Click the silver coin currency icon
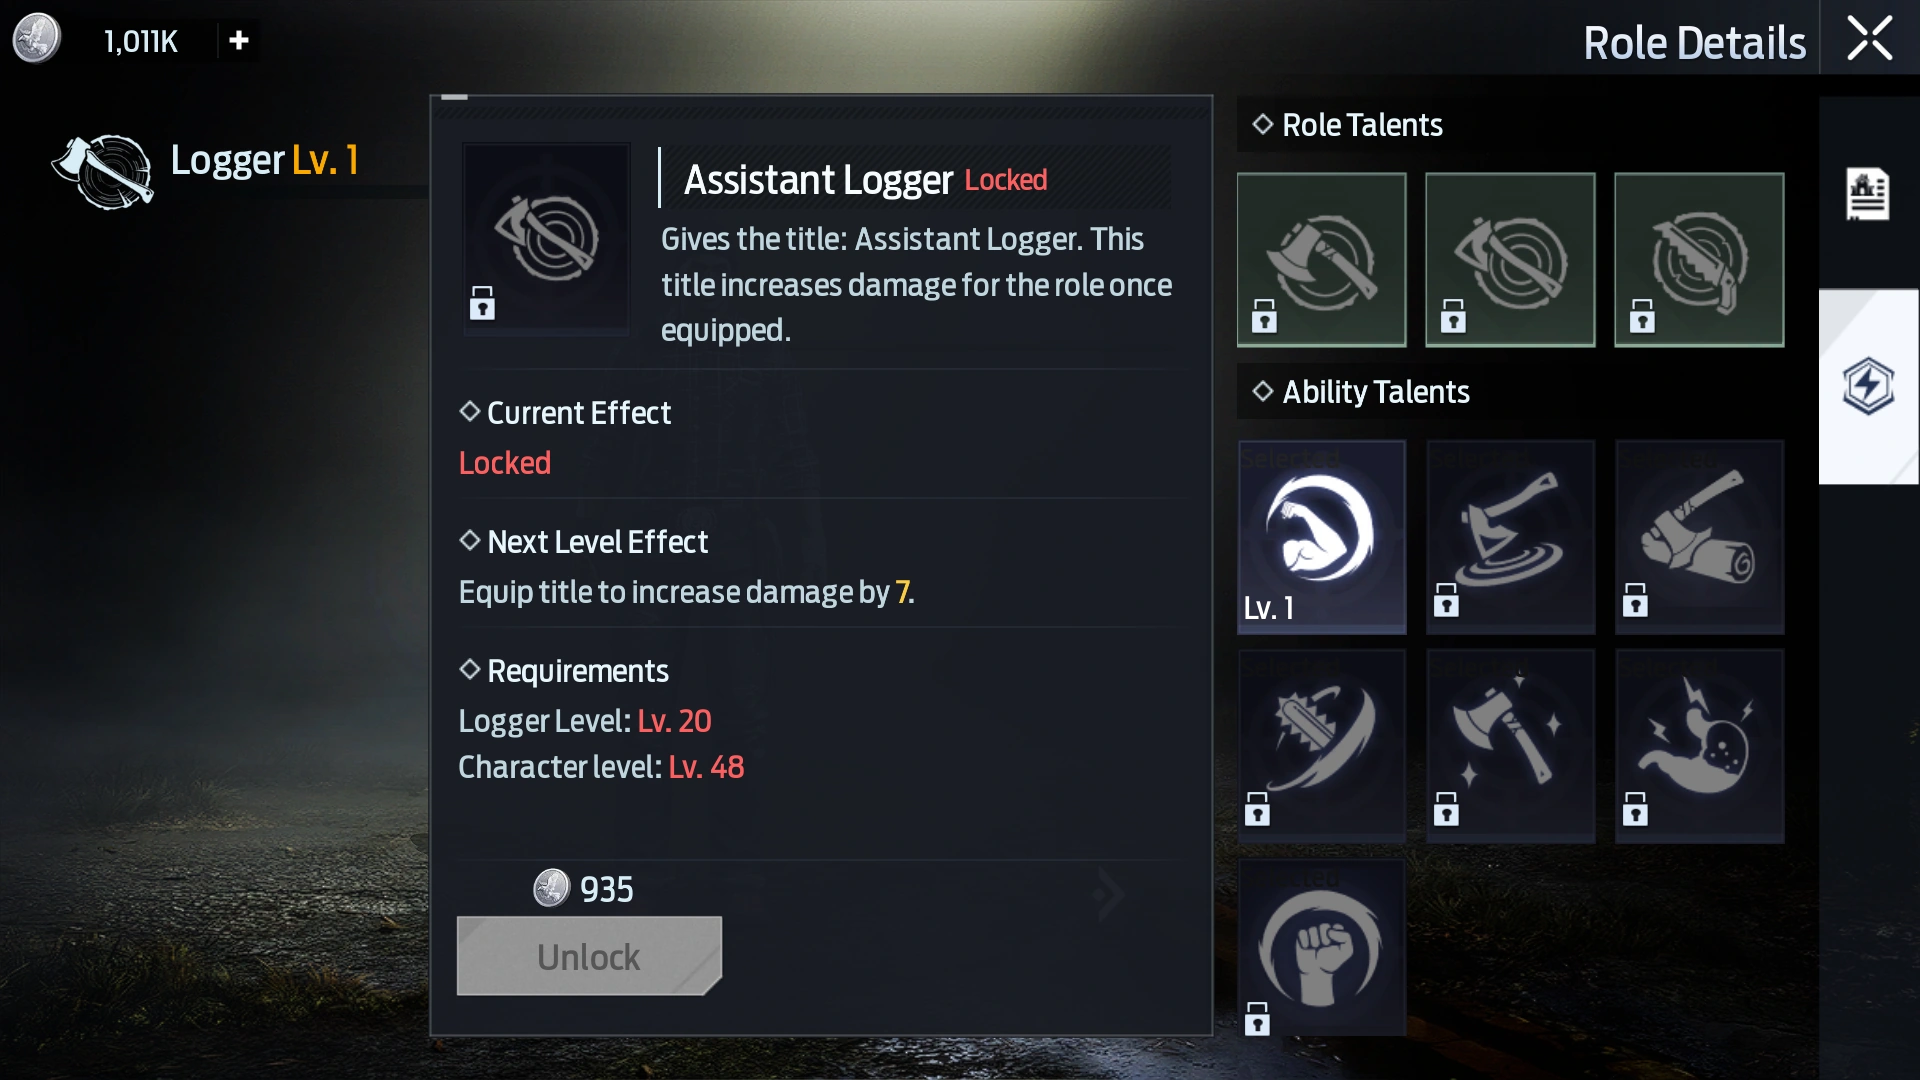Image resolution: width=1920 pixels, height=1080 pixels. tap(37, 39)
